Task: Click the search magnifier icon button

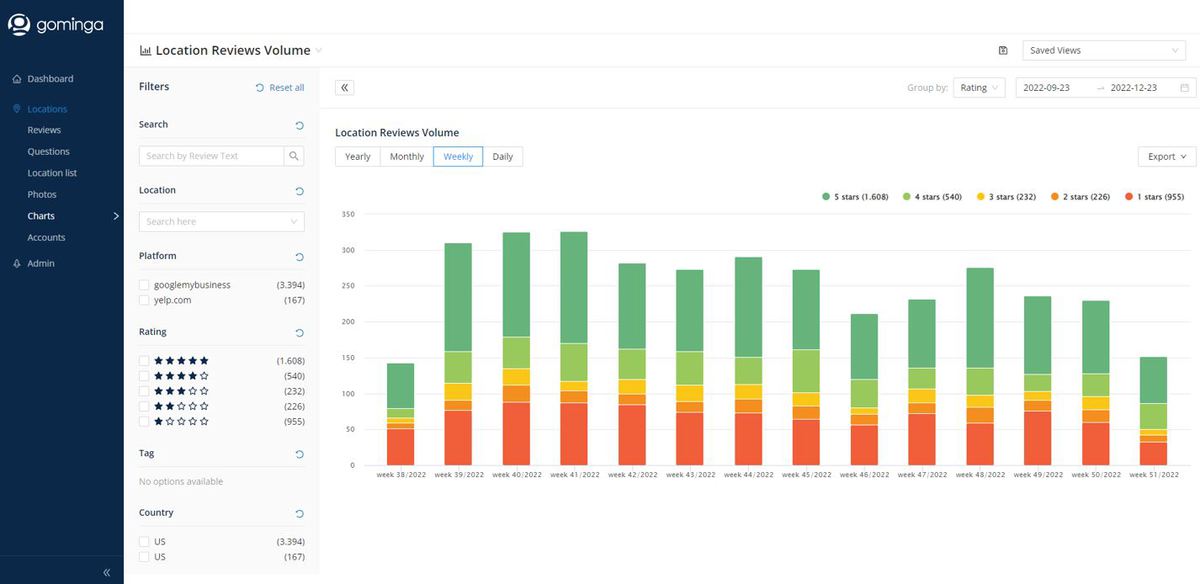Action: pyautogui.click(x=294, y=156)
